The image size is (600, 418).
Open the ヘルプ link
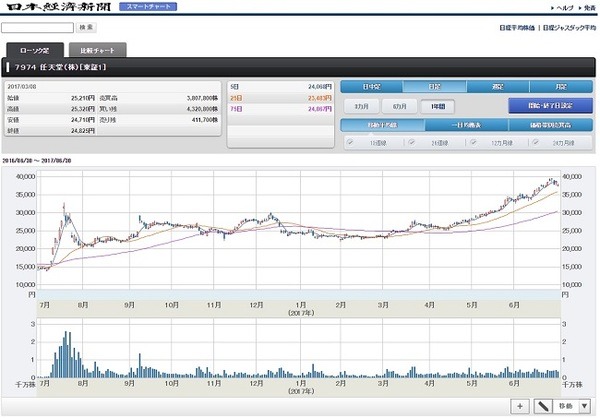[x=562, y=8]
